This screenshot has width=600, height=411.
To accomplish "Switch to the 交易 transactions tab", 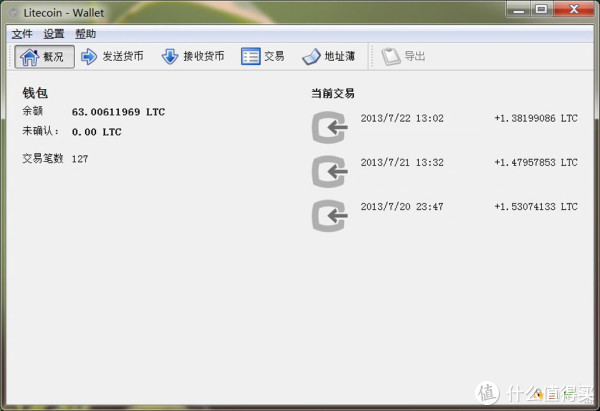I will 262,57.
